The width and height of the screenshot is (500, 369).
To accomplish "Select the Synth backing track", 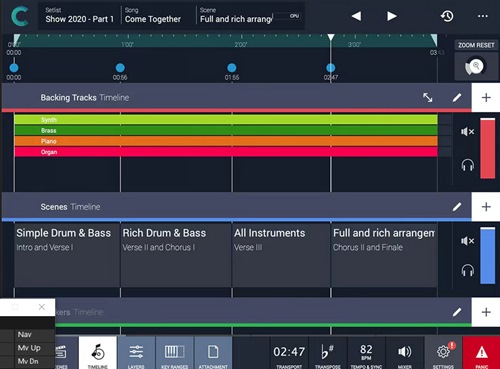I will tap(226, 120).
